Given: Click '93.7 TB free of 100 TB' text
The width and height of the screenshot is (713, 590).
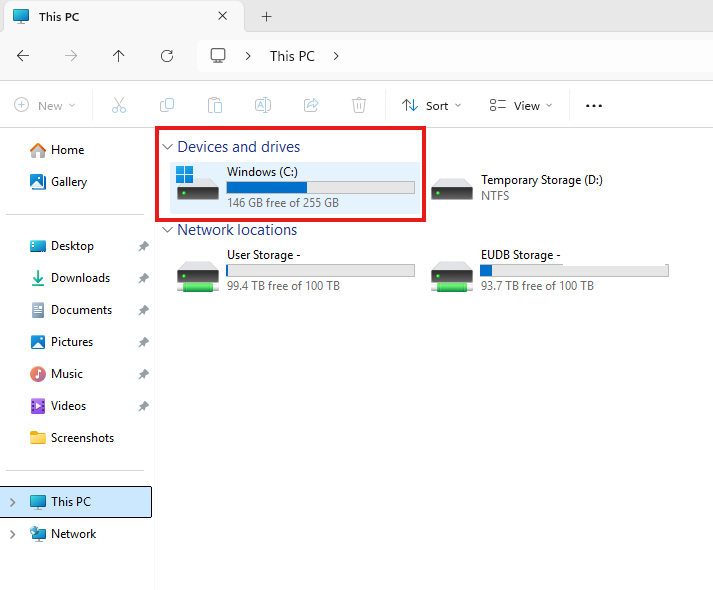Looking at the screenshot, I should 537,286.
